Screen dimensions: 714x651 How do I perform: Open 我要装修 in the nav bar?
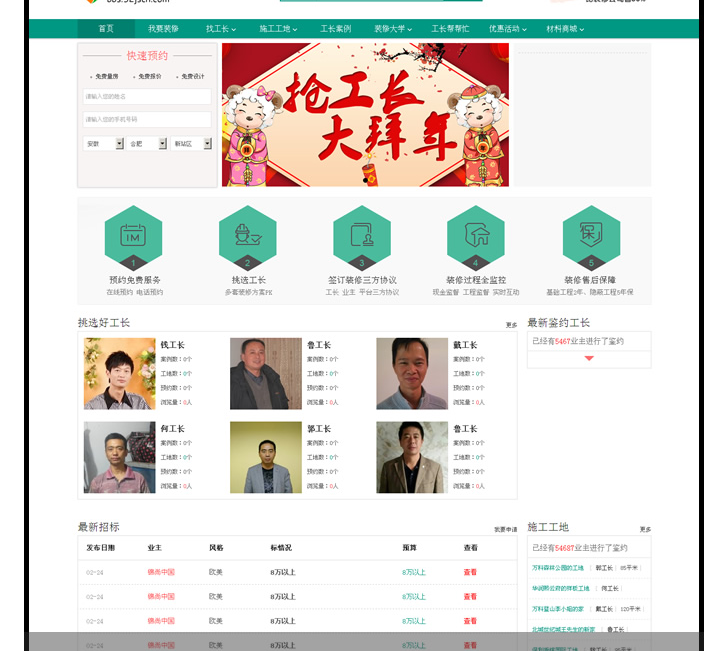[x=163, y=29]
